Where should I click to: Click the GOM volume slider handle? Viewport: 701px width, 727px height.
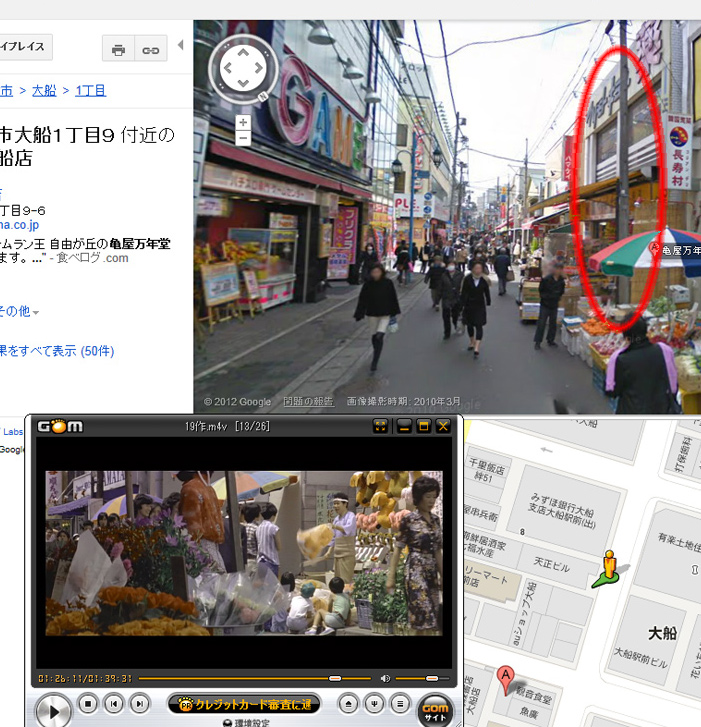click(x=432, y=678)
